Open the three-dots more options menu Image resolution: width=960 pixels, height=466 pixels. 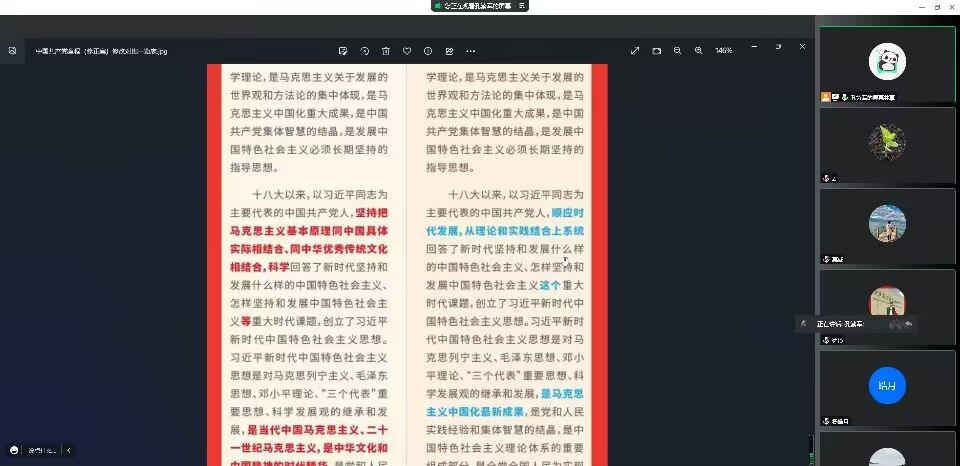tap(471, 51)
